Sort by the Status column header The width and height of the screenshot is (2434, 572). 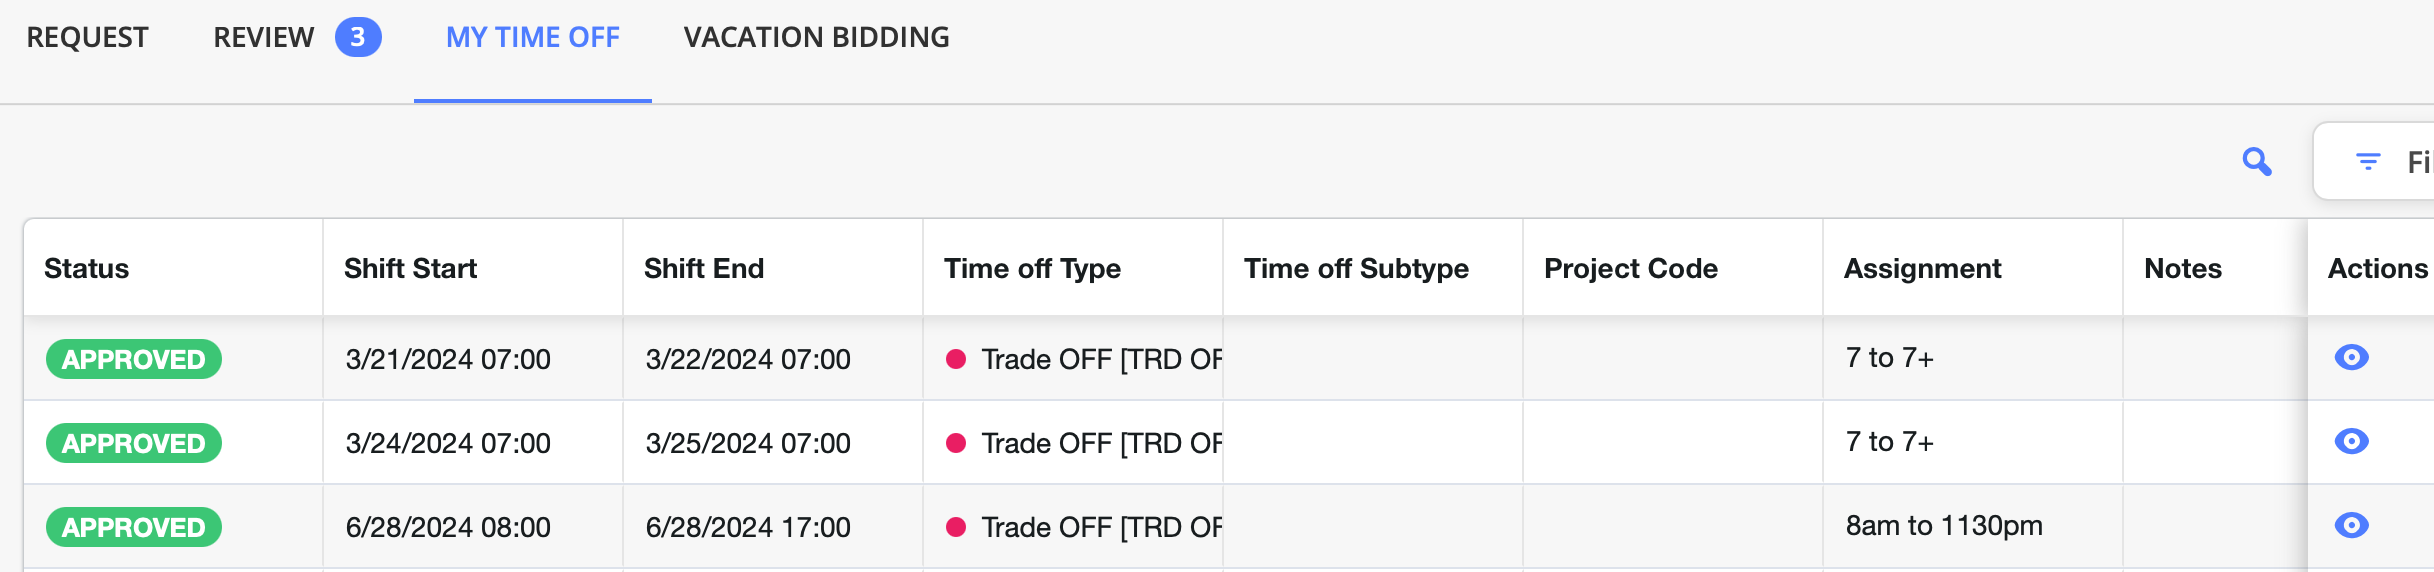pyautogui.click(x=87, y=268)
